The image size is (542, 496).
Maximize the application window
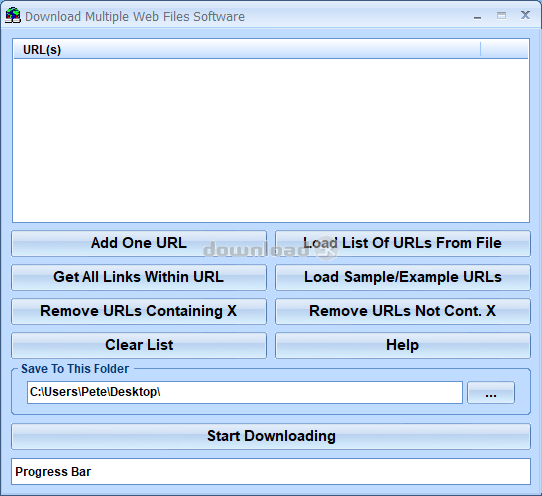point(501,16)
